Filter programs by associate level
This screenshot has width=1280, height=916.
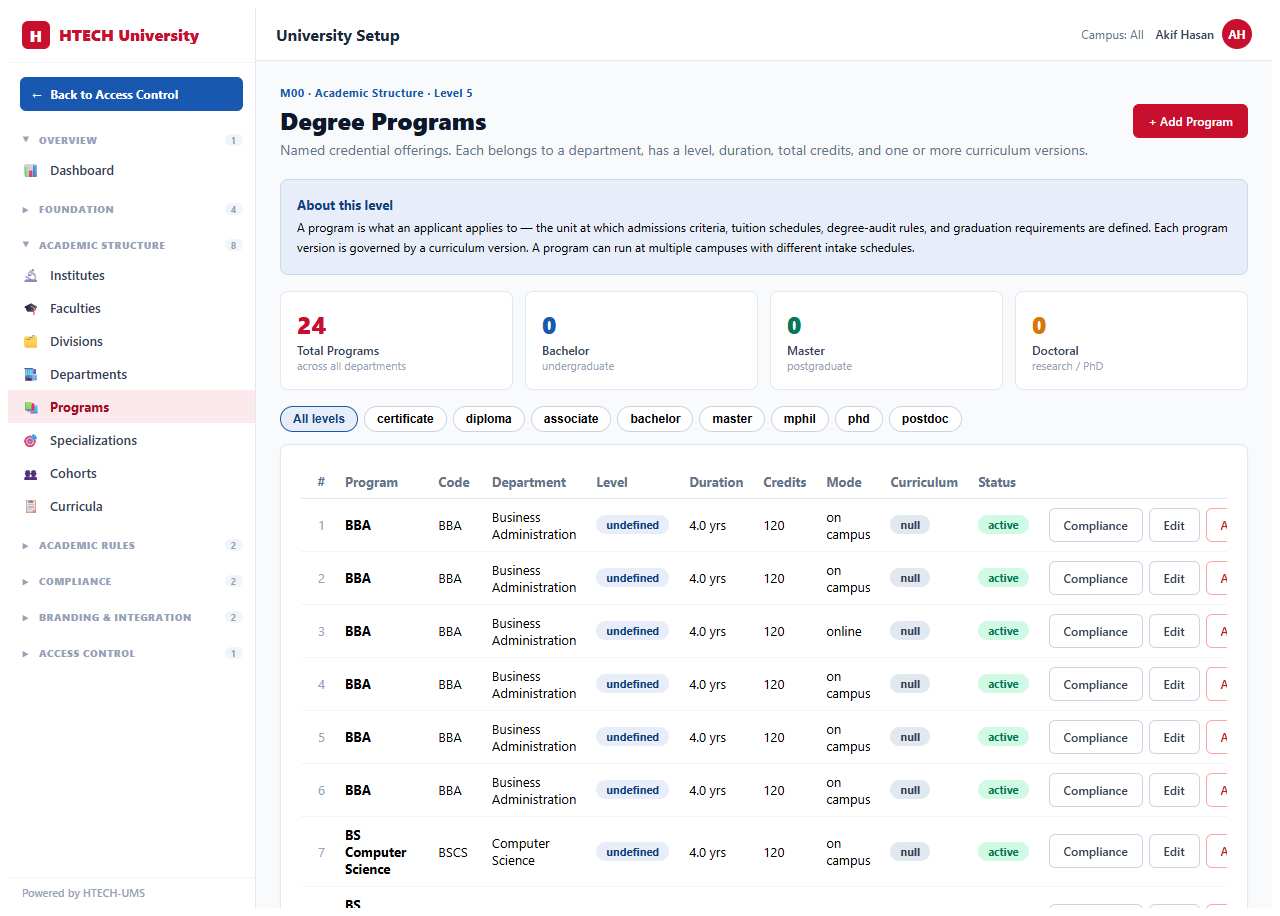pos(571,419)
